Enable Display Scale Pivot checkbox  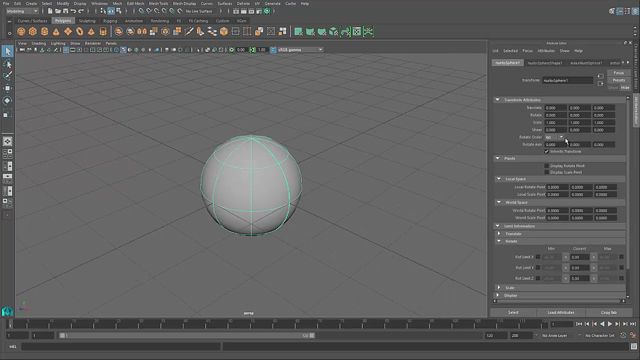click(x=547, y=172)
